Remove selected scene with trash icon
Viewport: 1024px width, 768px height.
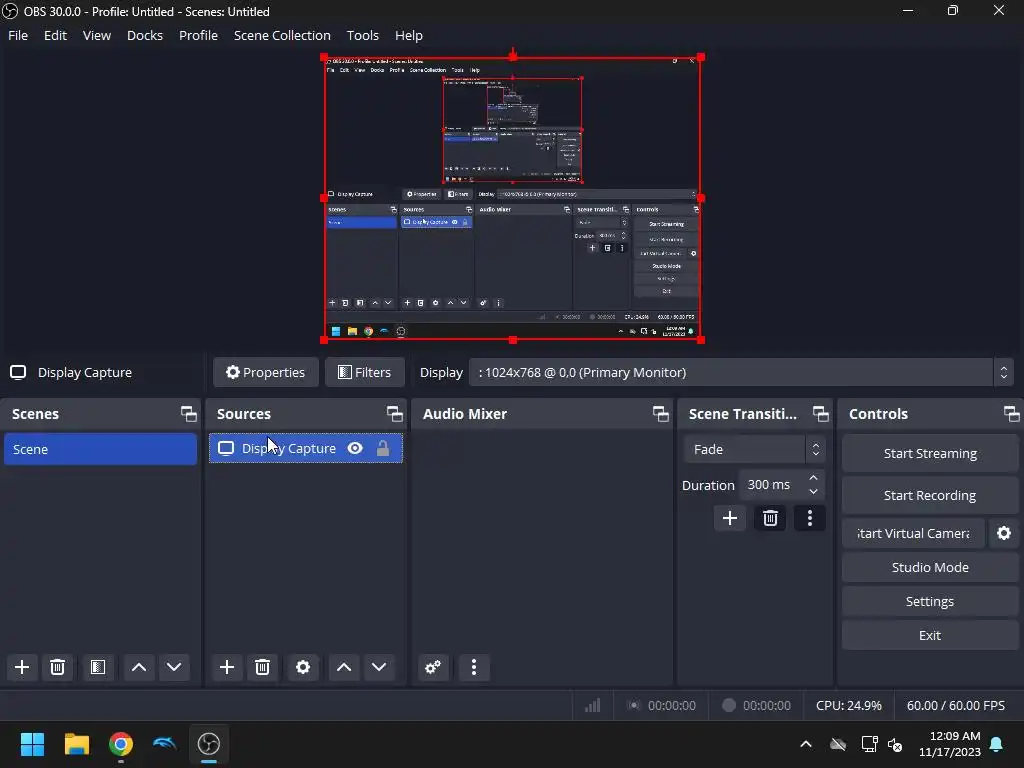(57, 667)
